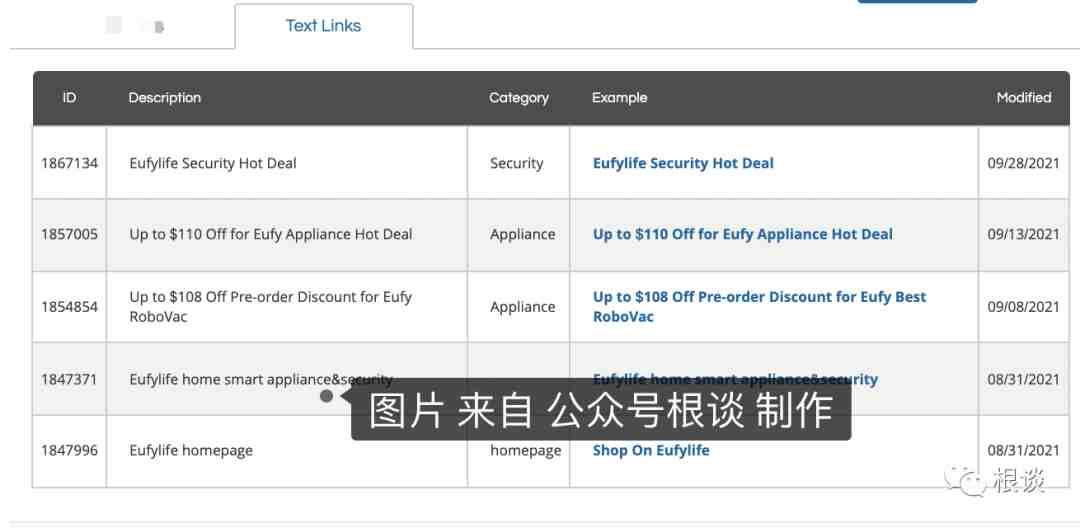Open Eufylife Security Hot Deal link
Screen dimensions: 1080x528
[x=683, y=163]
